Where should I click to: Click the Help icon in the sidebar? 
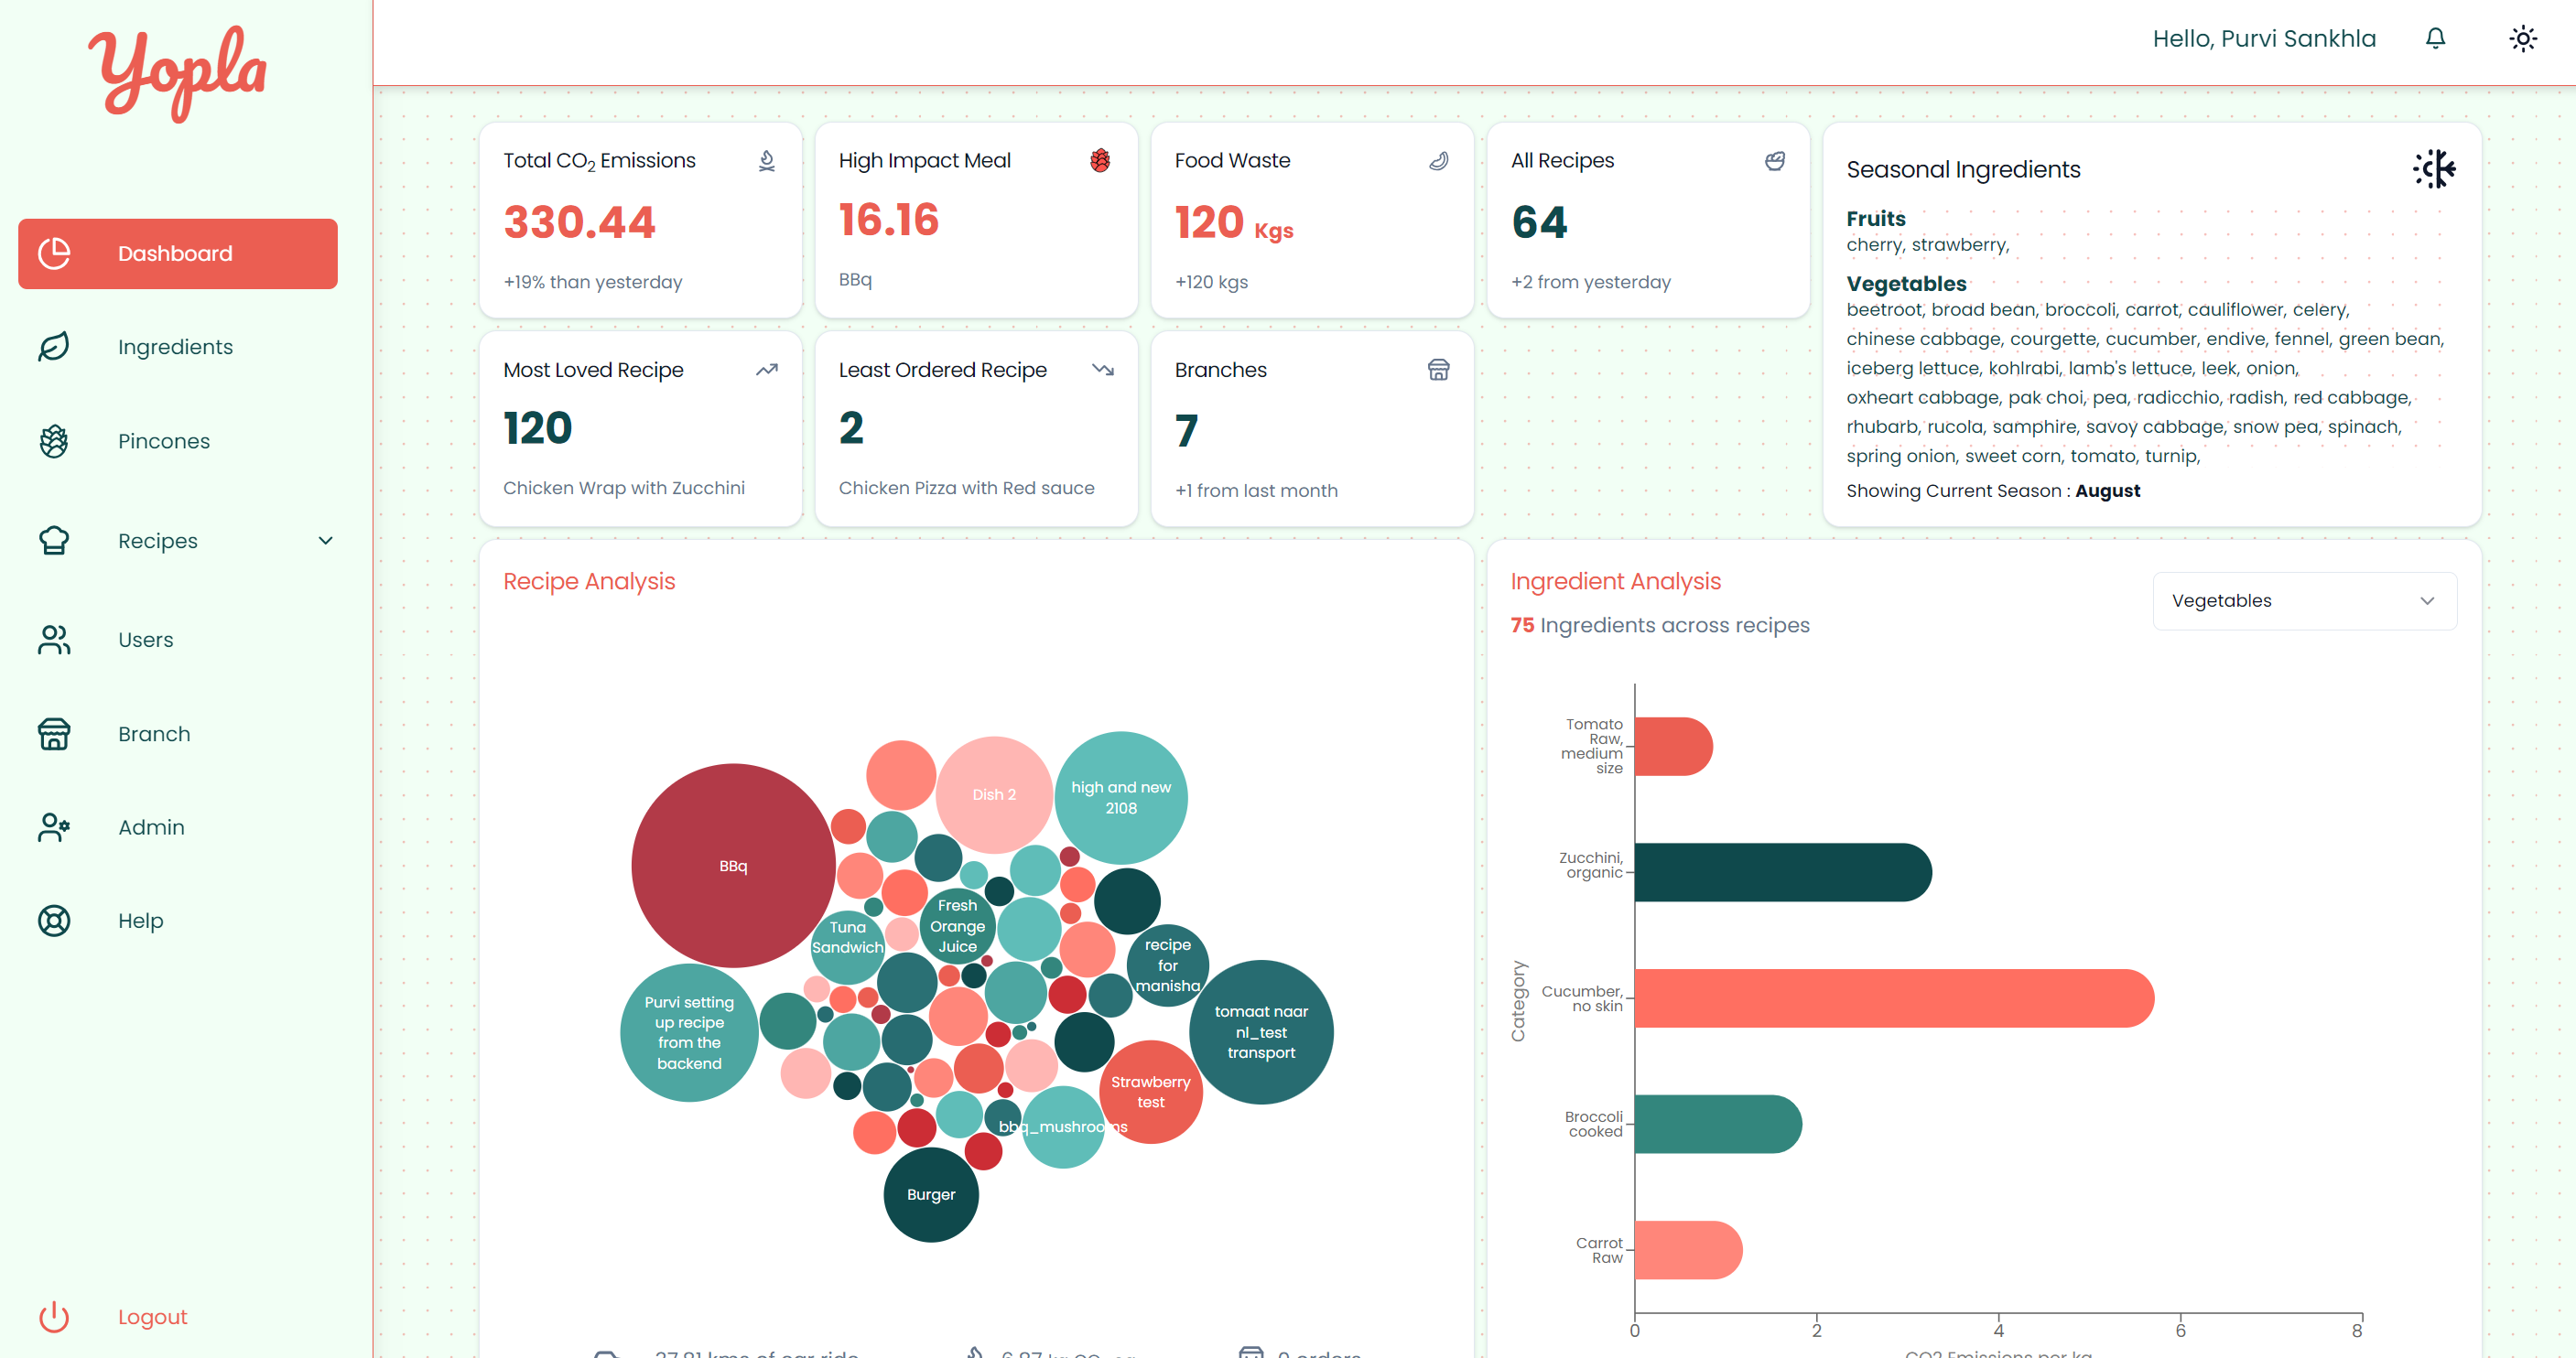point(54,920)
